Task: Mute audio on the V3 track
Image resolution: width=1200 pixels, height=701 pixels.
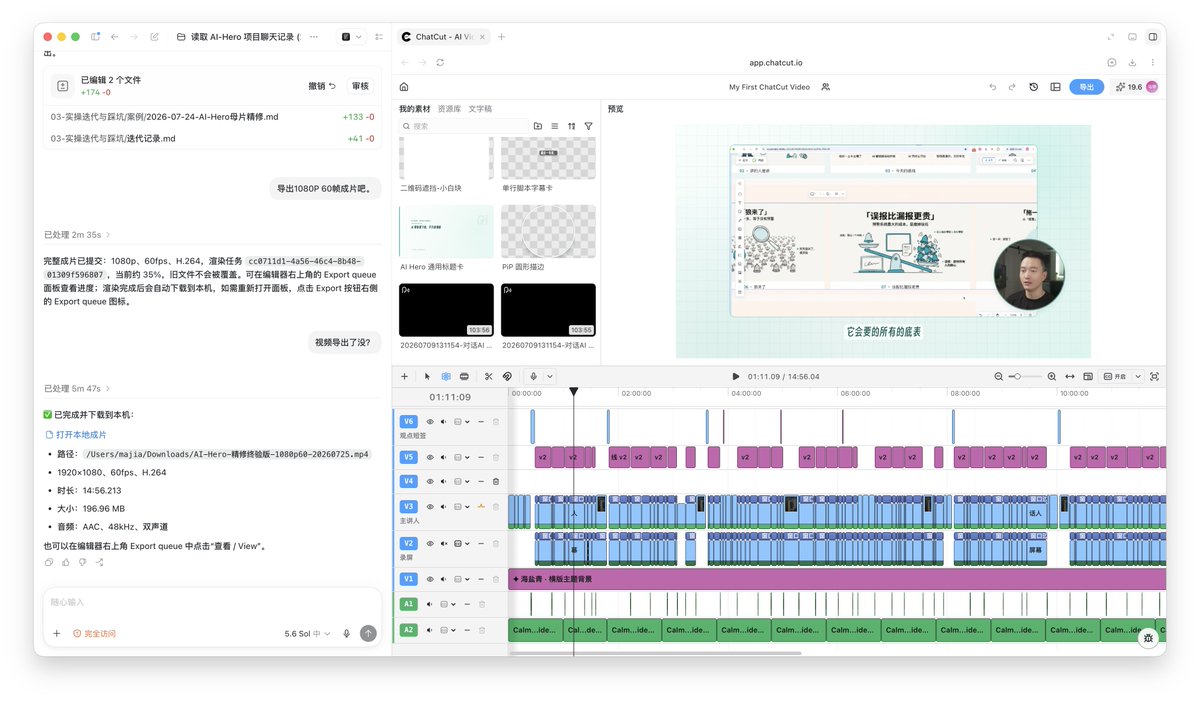Action: [444, 507]
